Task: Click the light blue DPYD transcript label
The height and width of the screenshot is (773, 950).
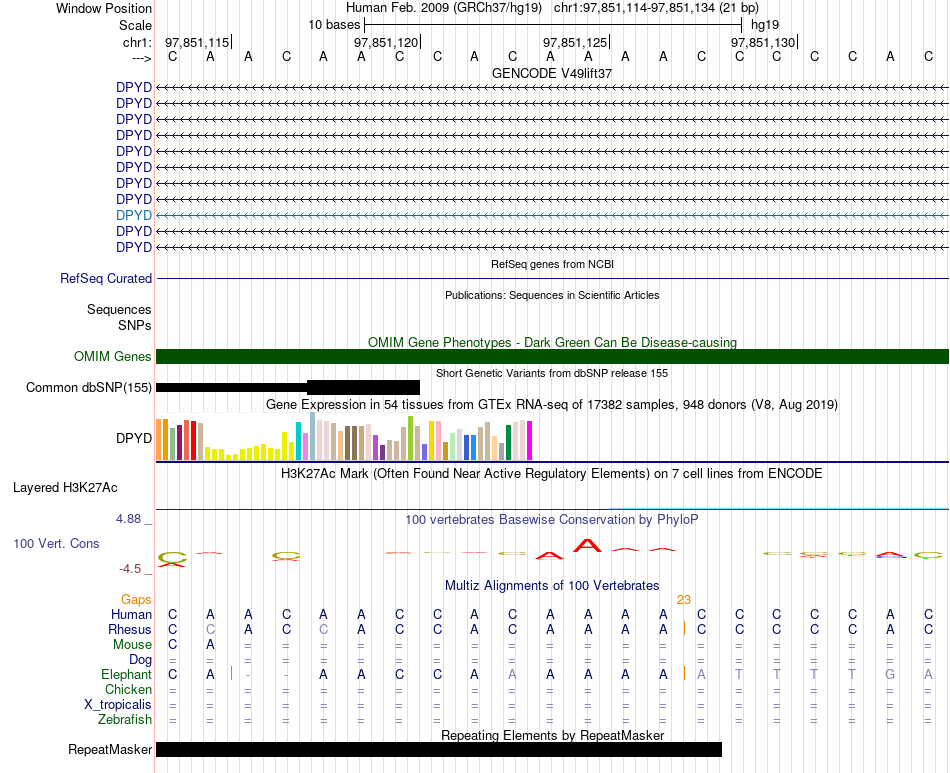Action: tap(134, 215)
